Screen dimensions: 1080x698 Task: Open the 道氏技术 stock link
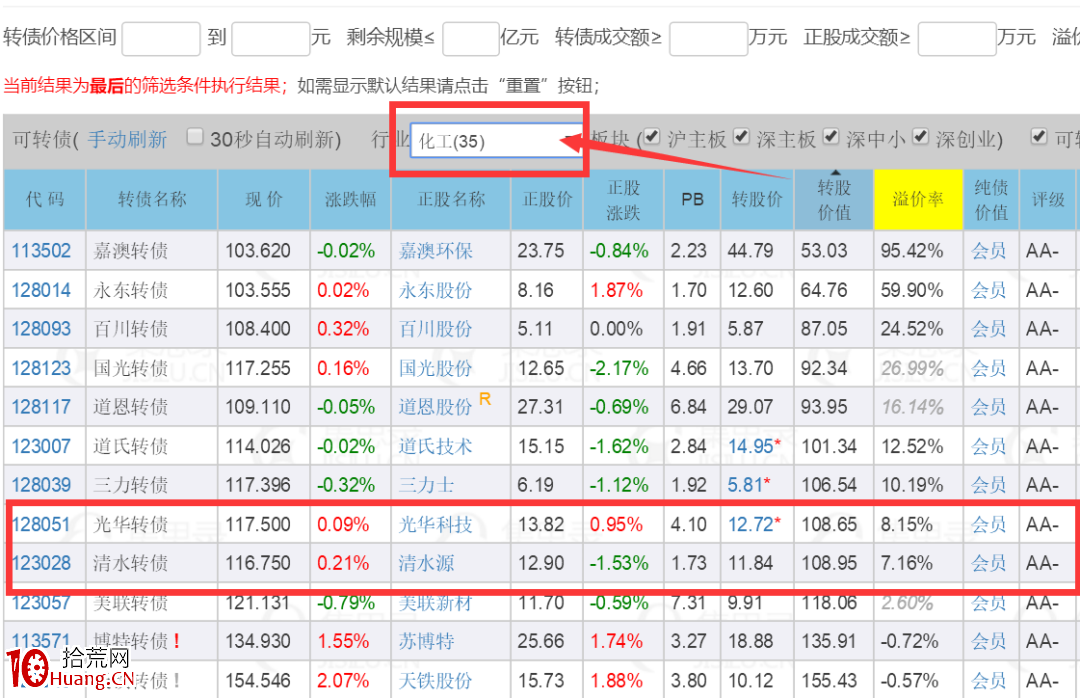[x=435, y=446]
